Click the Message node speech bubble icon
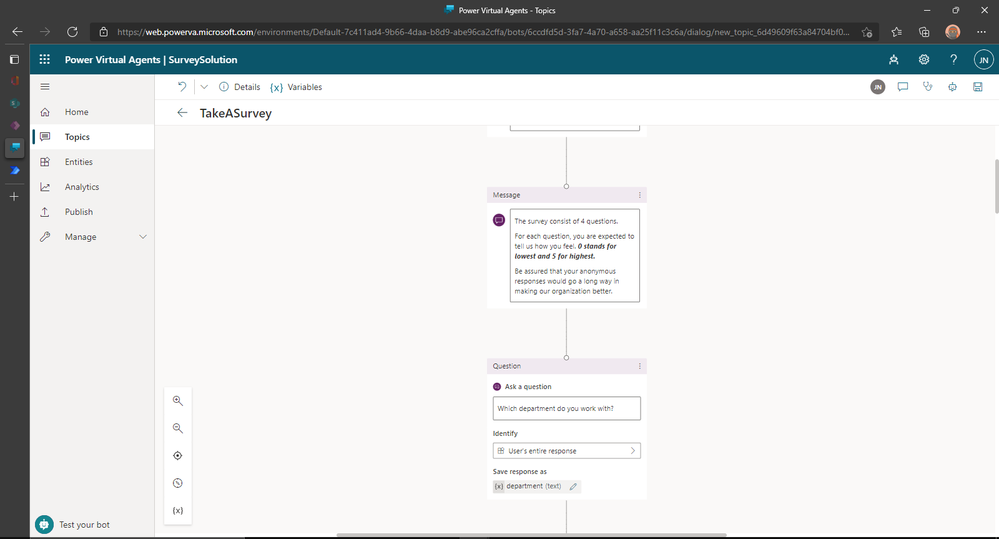Image resolution: width=999 pixels, height=539 pixels. [499, 220]
